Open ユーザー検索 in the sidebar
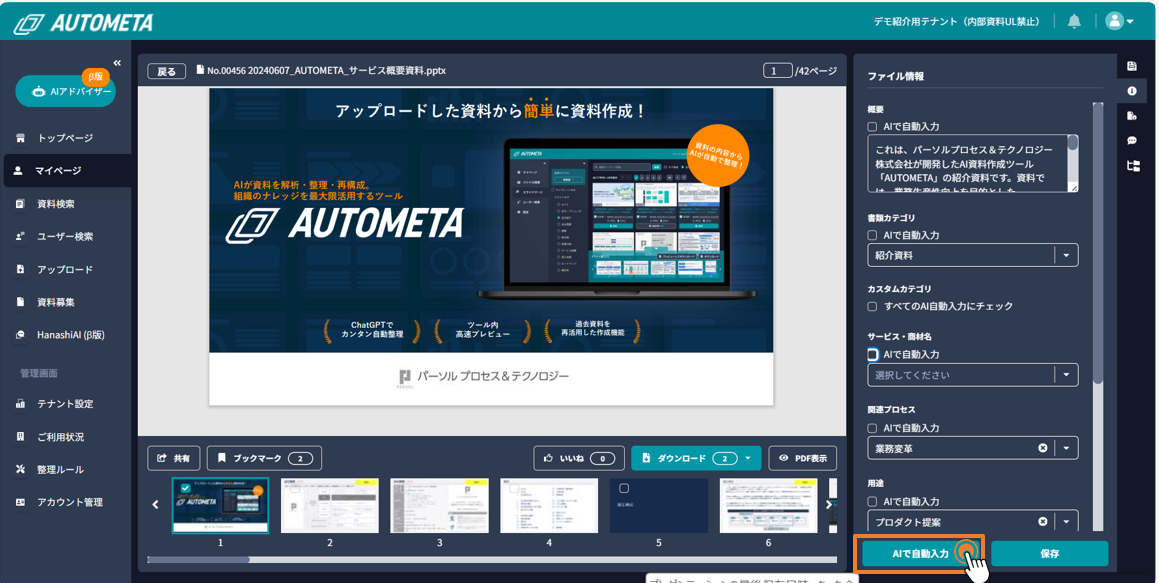1159x583 pixels. coord(66,236)
